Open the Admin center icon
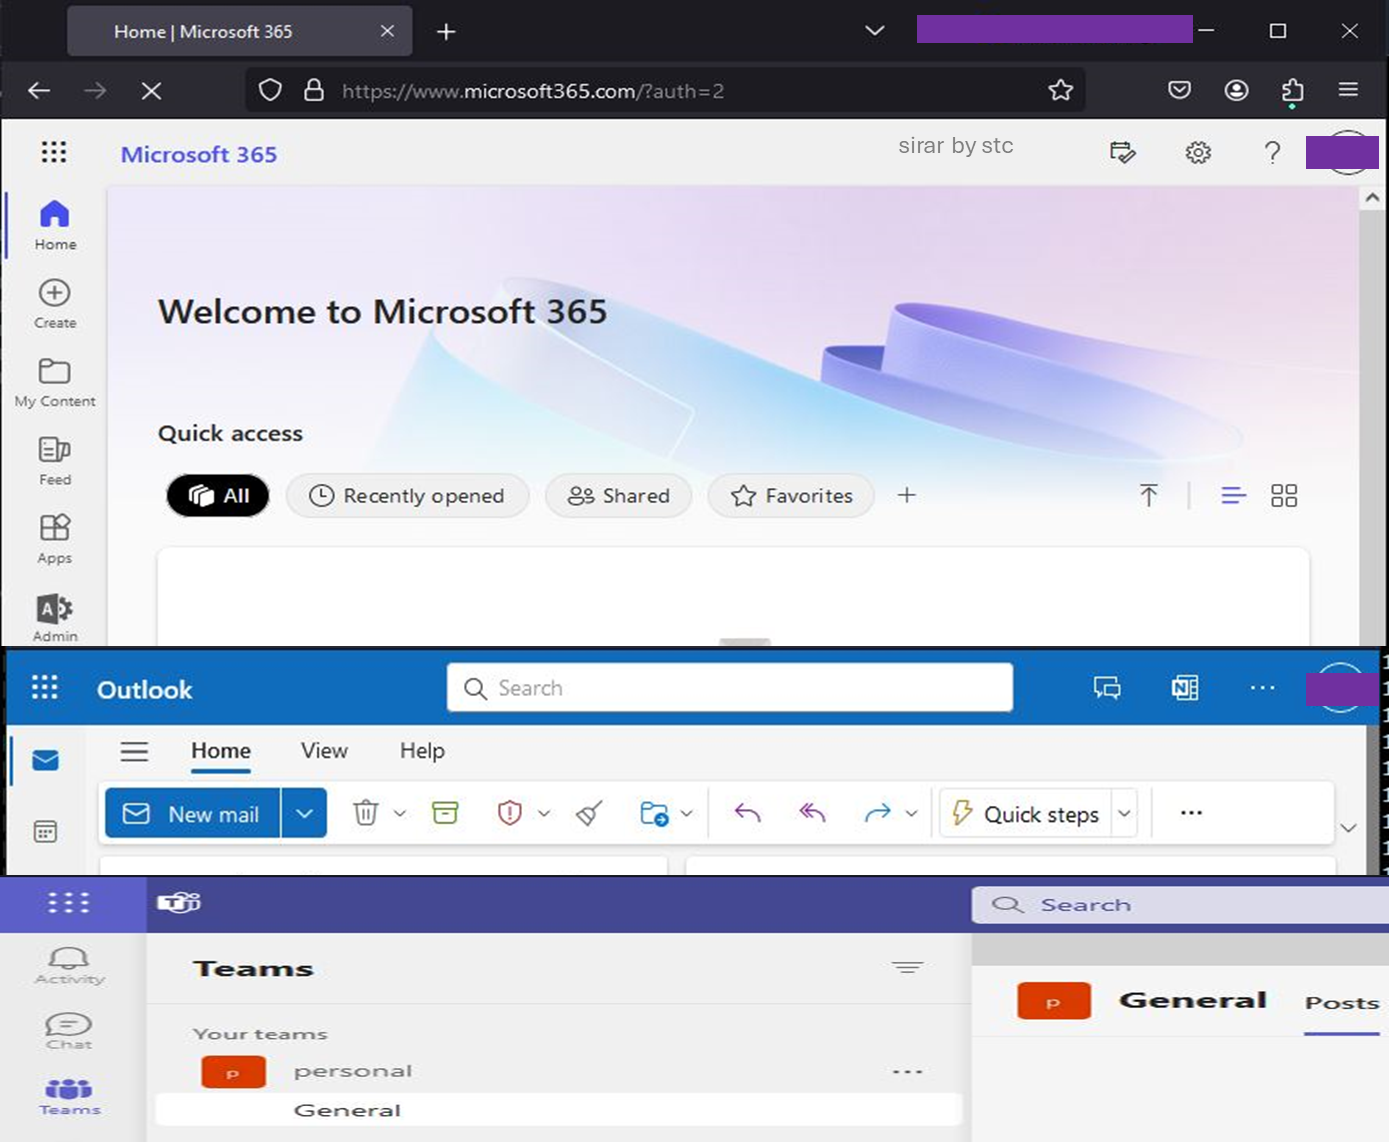The height and width of the screenshot is (1142, 1389). [x=55, y=618]
